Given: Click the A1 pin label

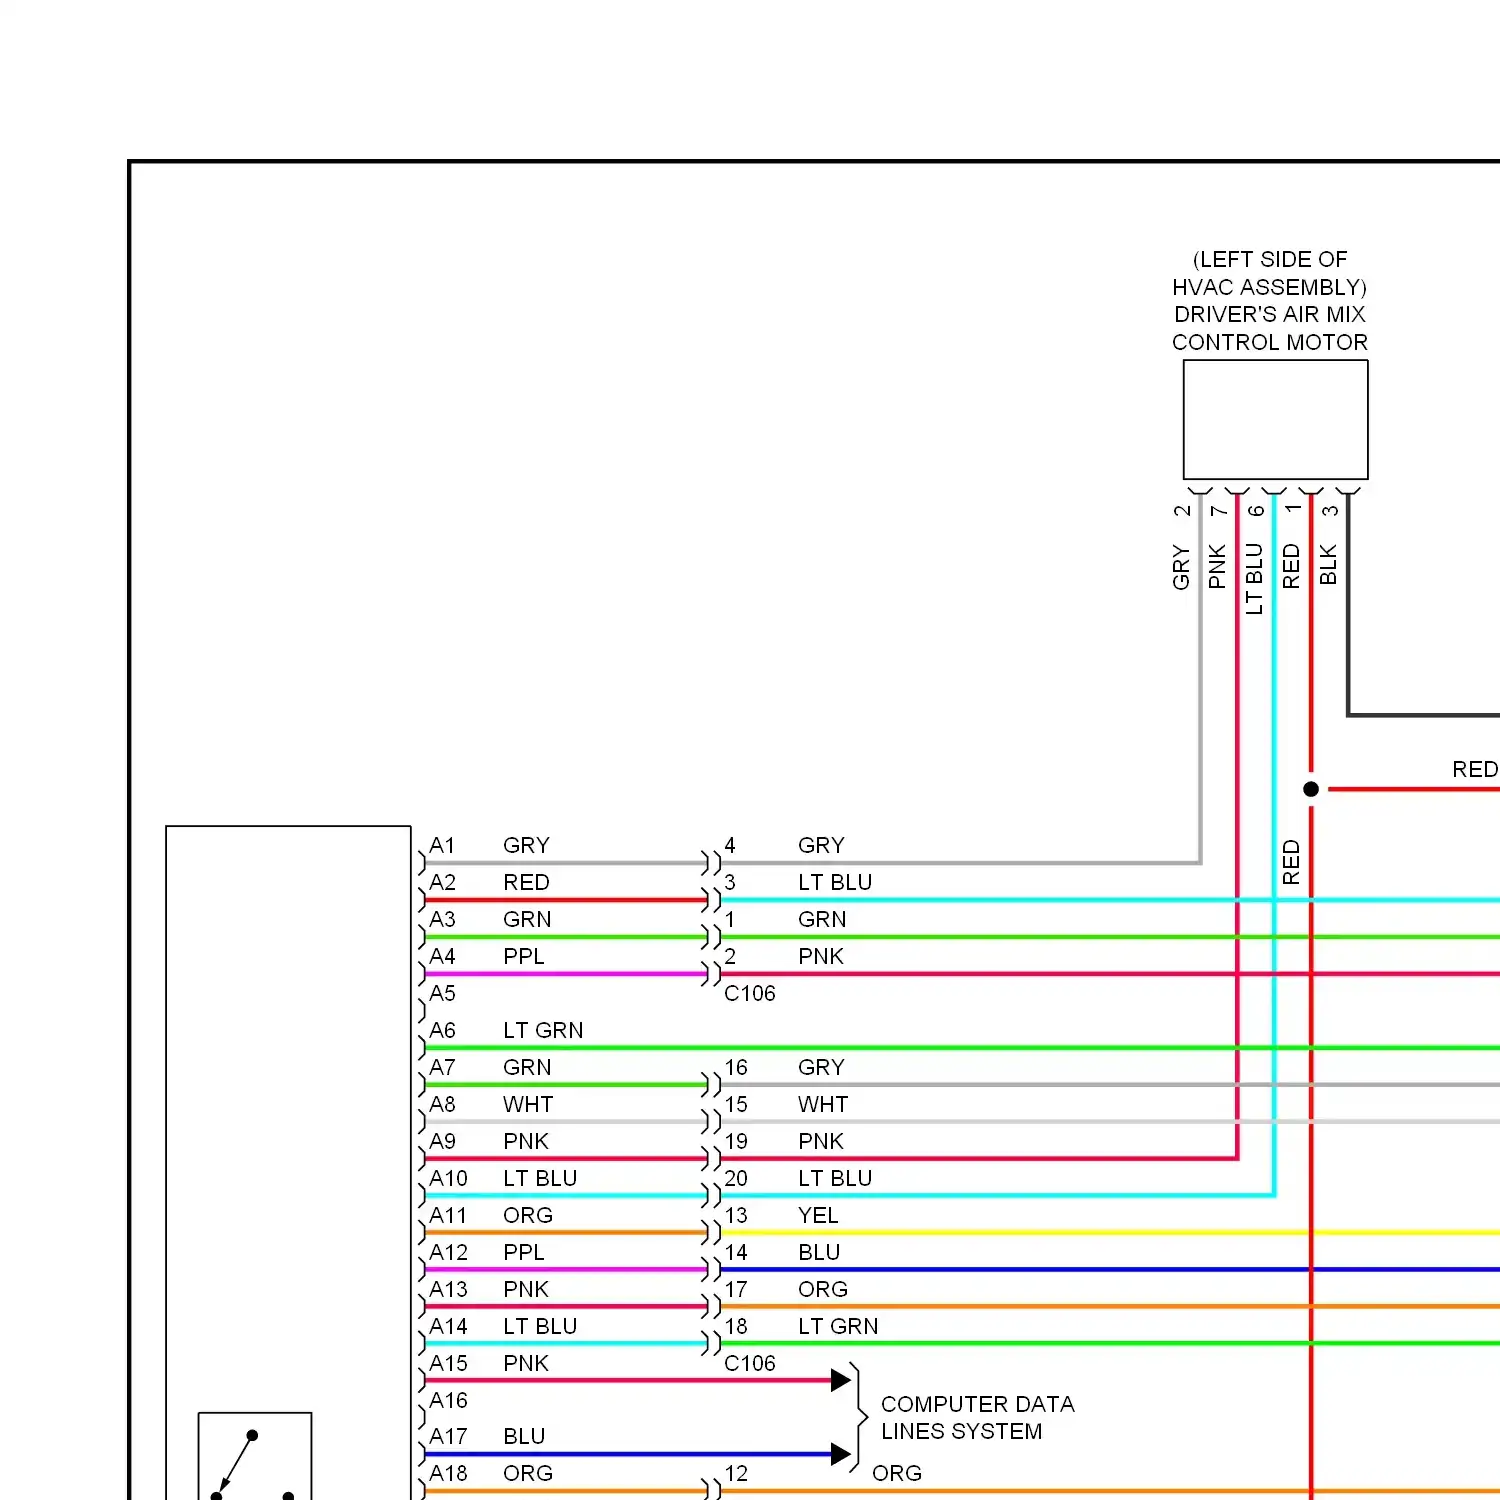Looking at the screenshot, I should (442, 846).
